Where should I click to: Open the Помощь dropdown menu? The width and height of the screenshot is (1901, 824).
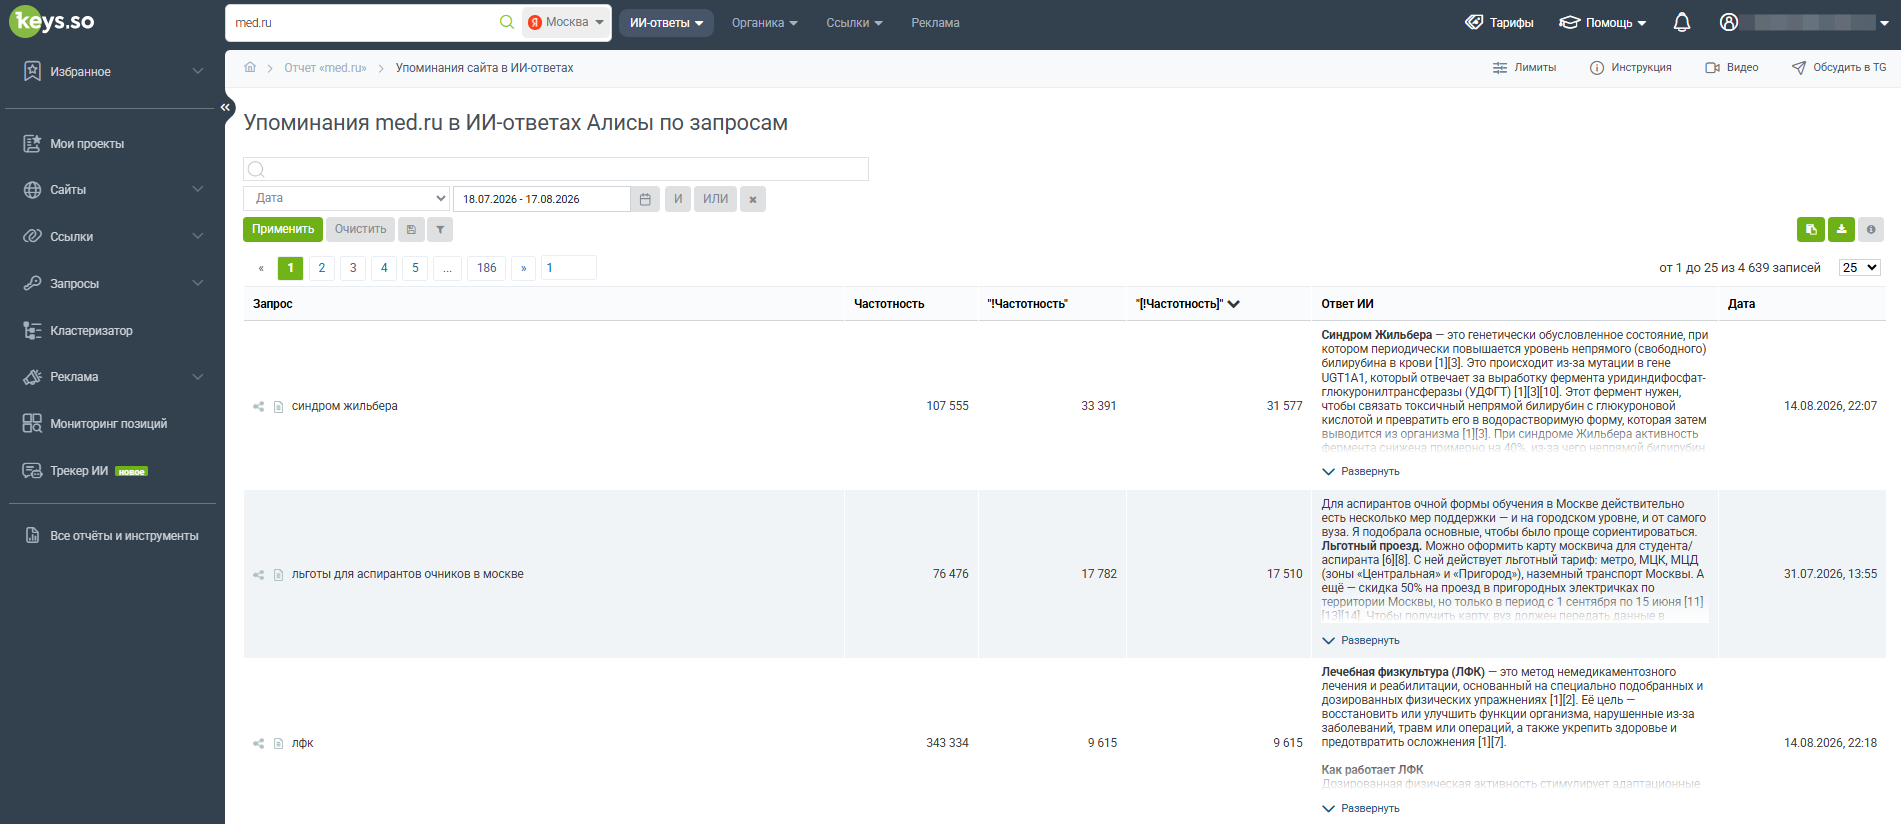coord(1602,23)
